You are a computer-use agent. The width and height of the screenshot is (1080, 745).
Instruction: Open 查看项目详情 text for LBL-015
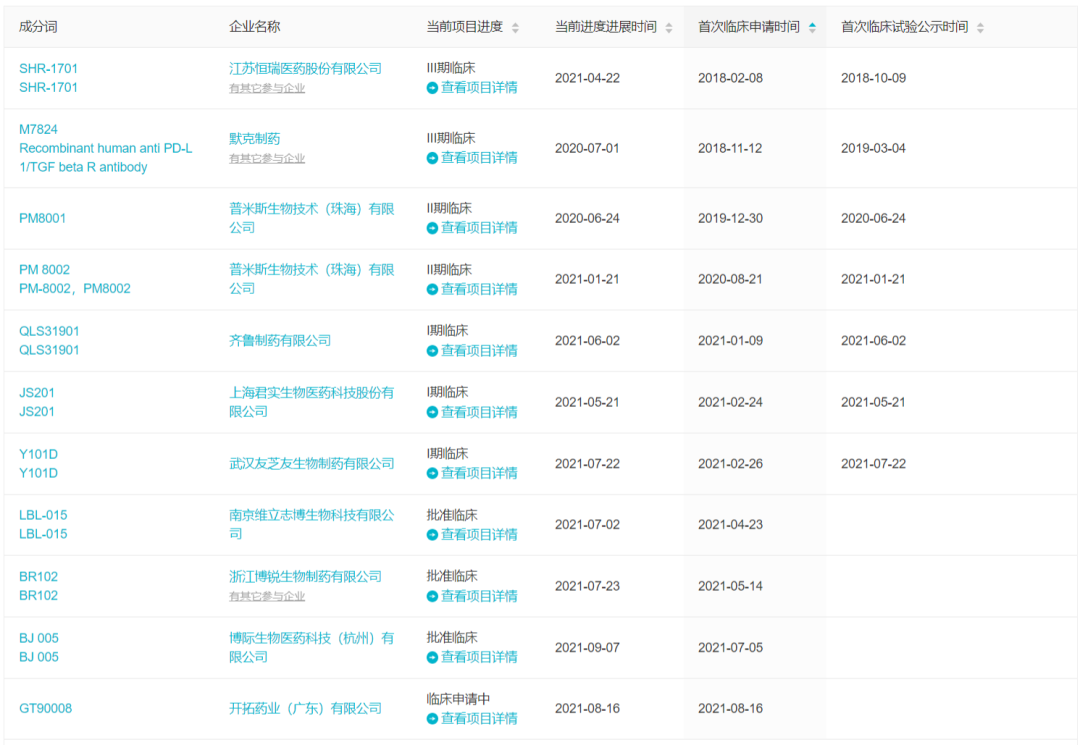(479, 534)
